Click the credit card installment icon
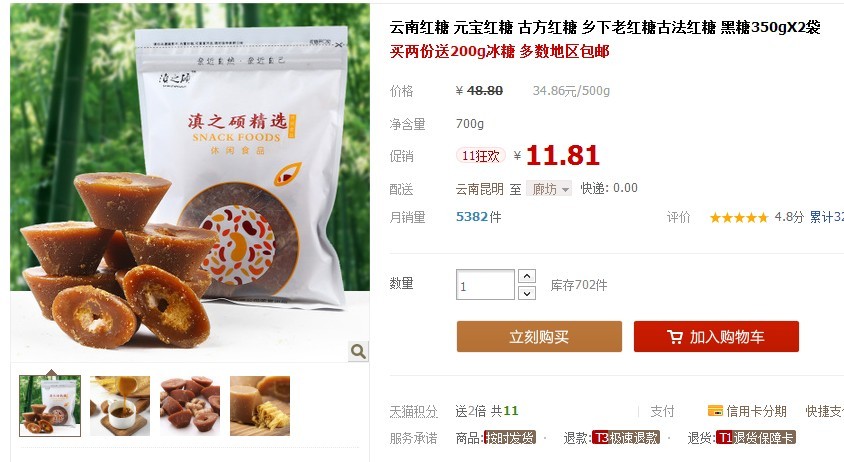 (x=715, y=411)
